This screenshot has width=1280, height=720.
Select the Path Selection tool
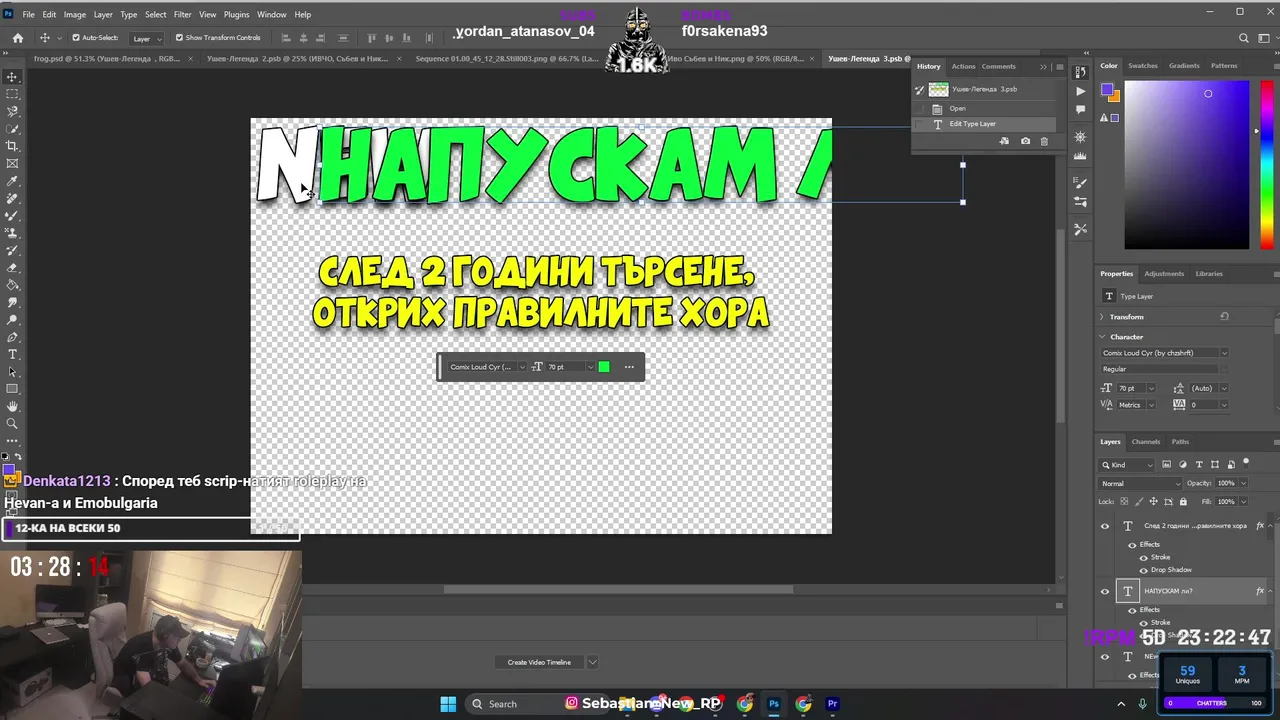click(12, 372)
